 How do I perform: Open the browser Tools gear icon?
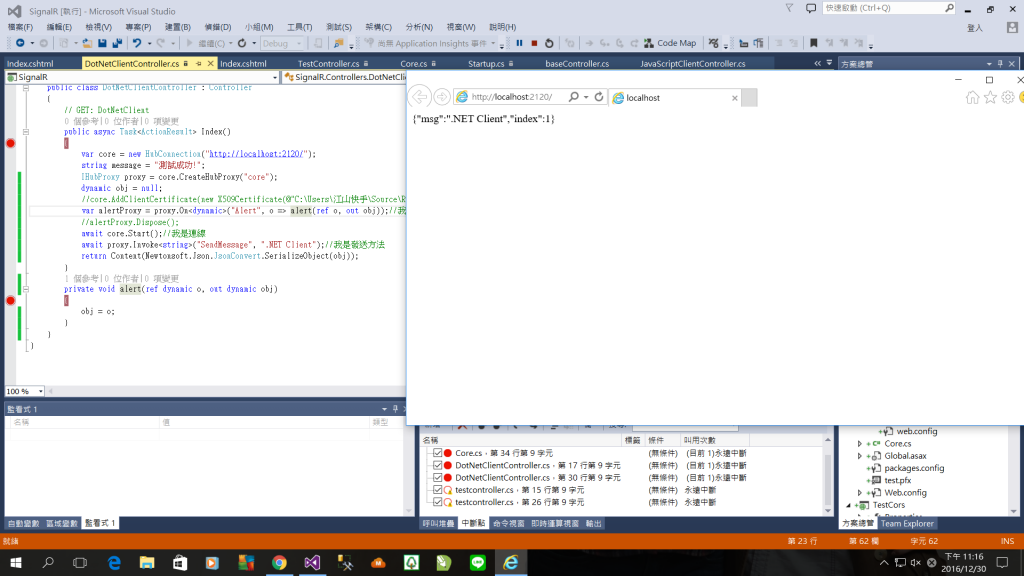coord(1008,97)
